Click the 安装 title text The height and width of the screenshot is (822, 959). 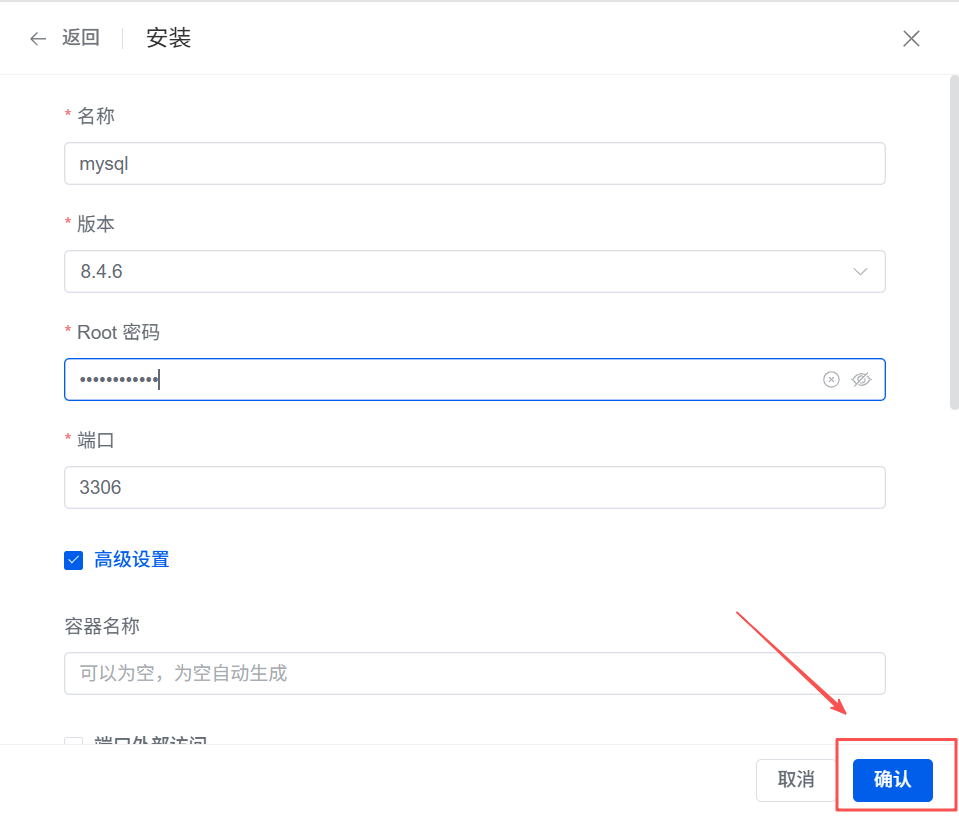(x=168, y=38)
